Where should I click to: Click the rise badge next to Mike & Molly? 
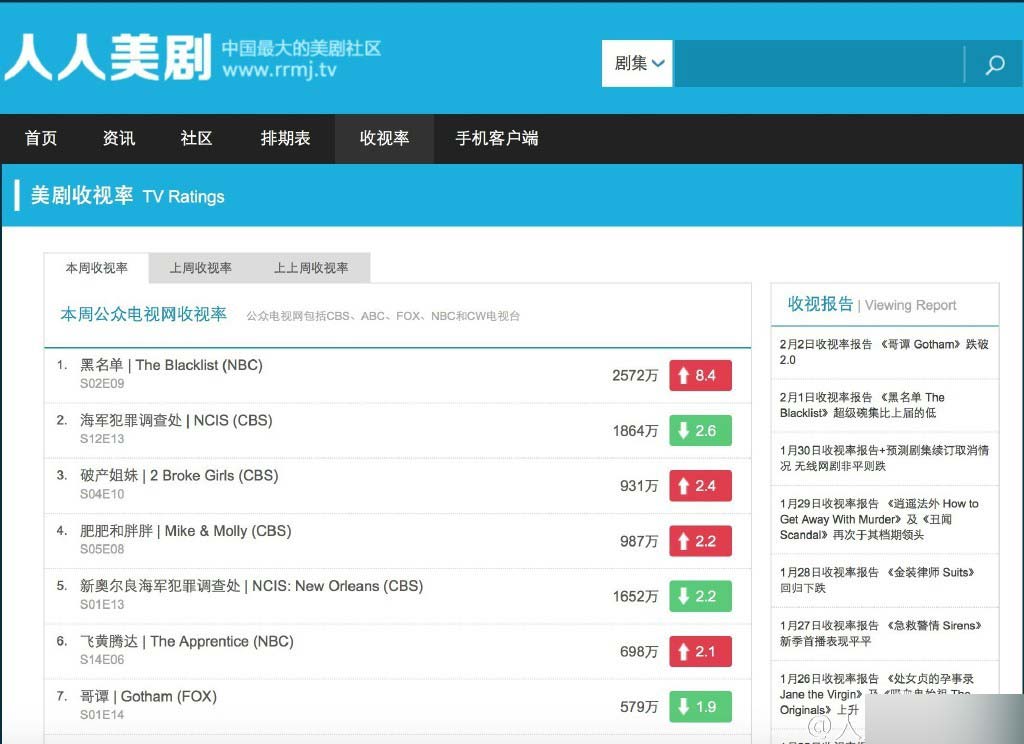700,540
